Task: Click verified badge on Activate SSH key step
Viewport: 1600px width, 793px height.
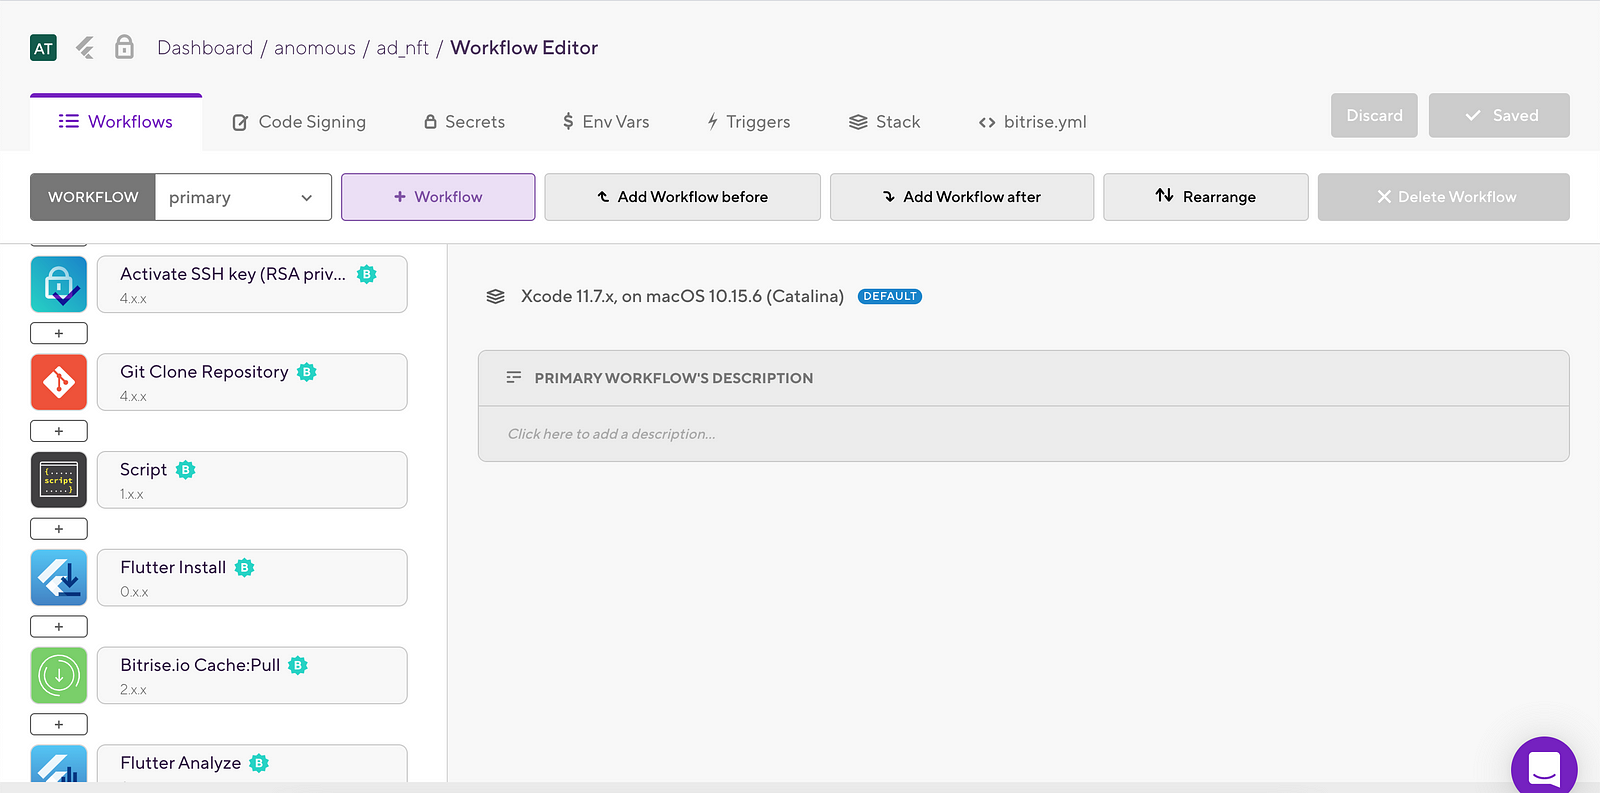Action: tap(367, 274)
